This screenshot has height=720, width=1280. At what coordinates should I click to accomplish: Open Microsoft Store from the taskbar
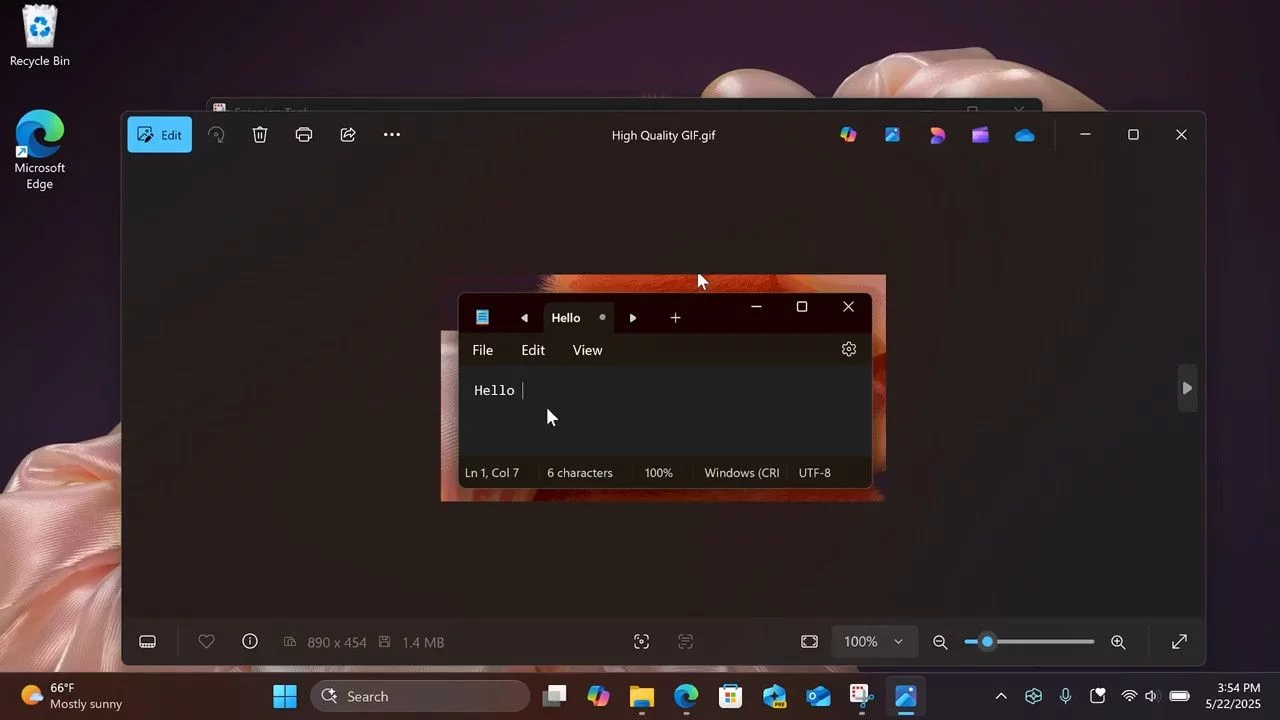pyautogui.click(x=730, y=696)
